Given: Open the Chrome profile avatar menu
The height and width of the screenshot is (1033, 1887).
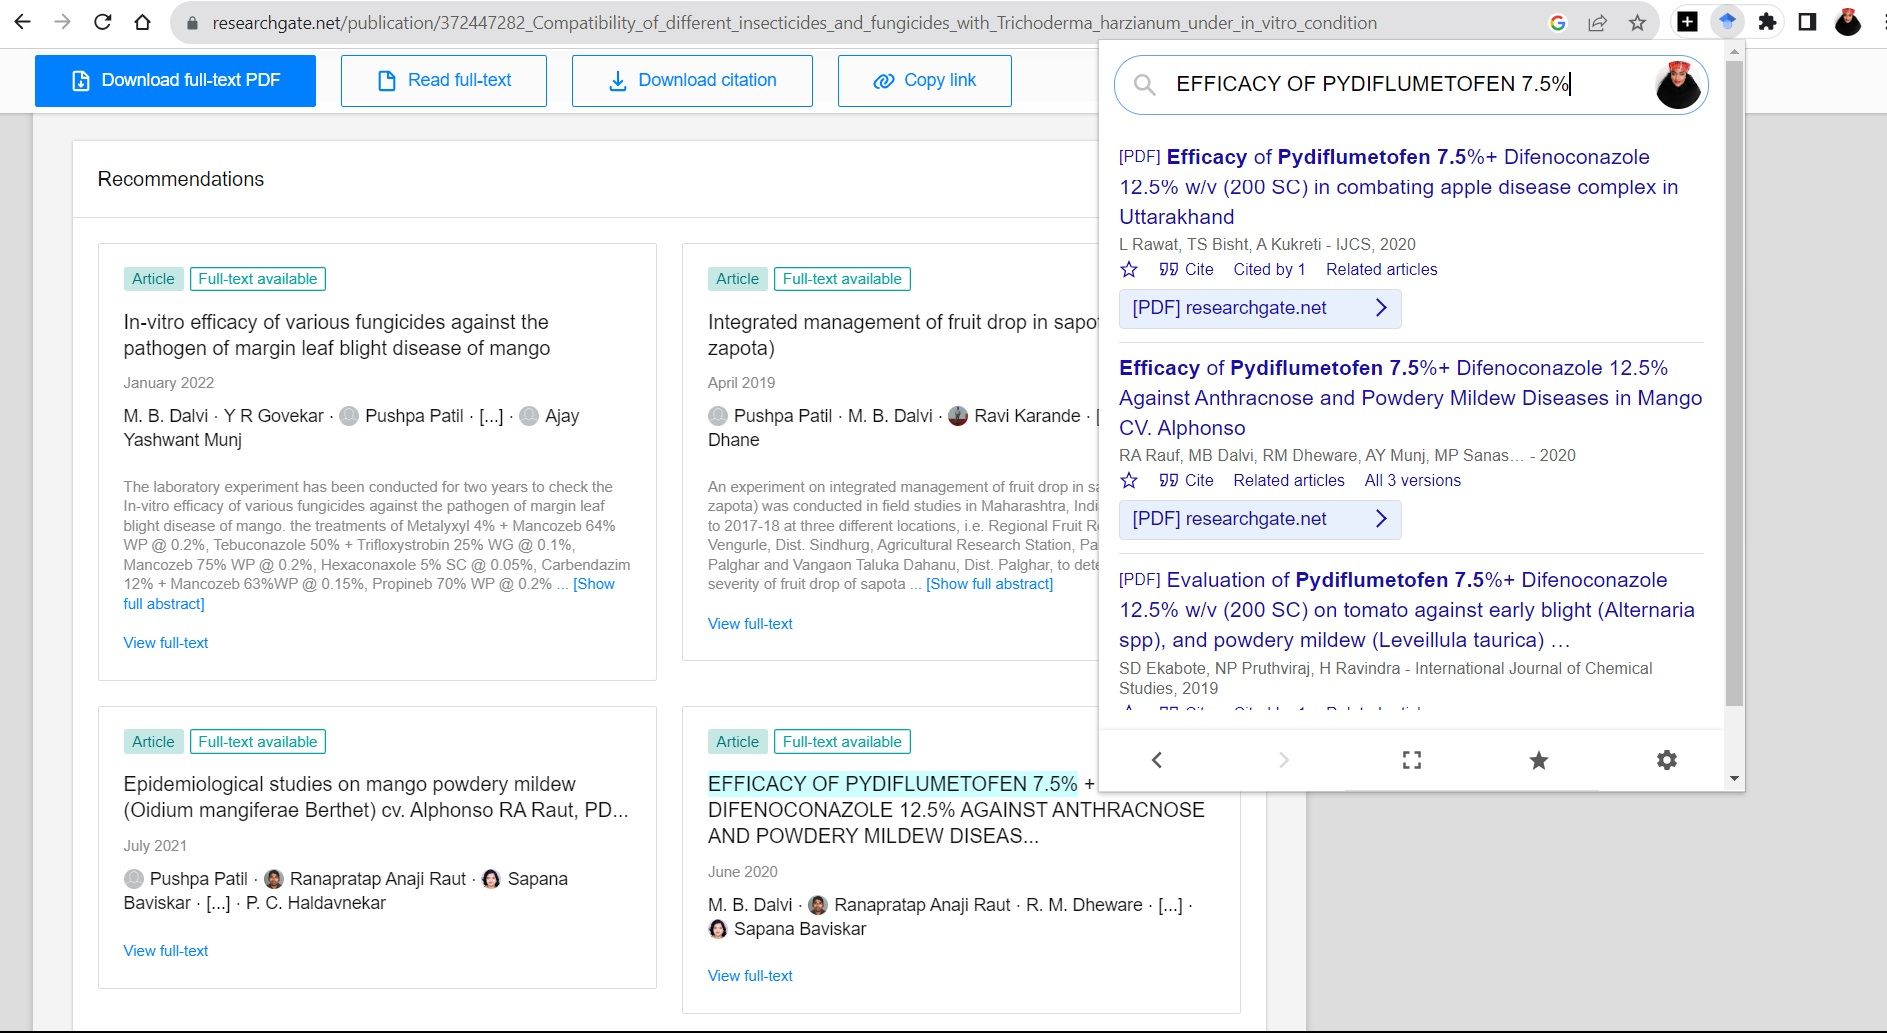Looking at the screenshot, I should click(x=1849, y=21).
